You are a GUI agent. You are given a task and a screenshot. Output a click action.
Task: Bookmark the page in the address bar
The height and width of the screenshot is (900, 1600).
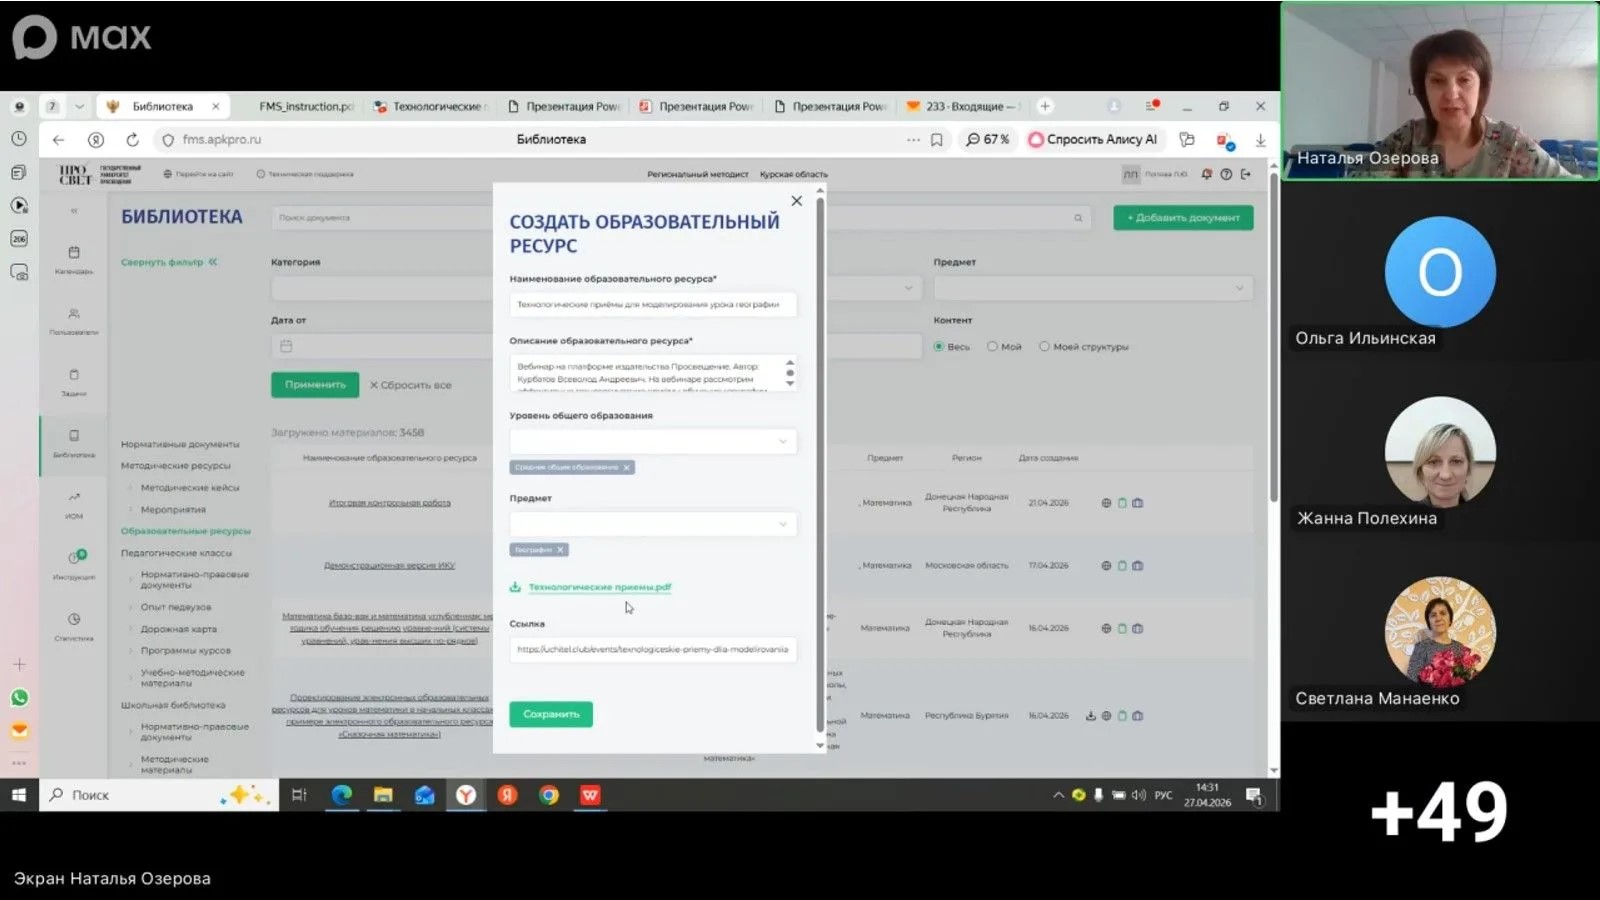click(937, 140)
